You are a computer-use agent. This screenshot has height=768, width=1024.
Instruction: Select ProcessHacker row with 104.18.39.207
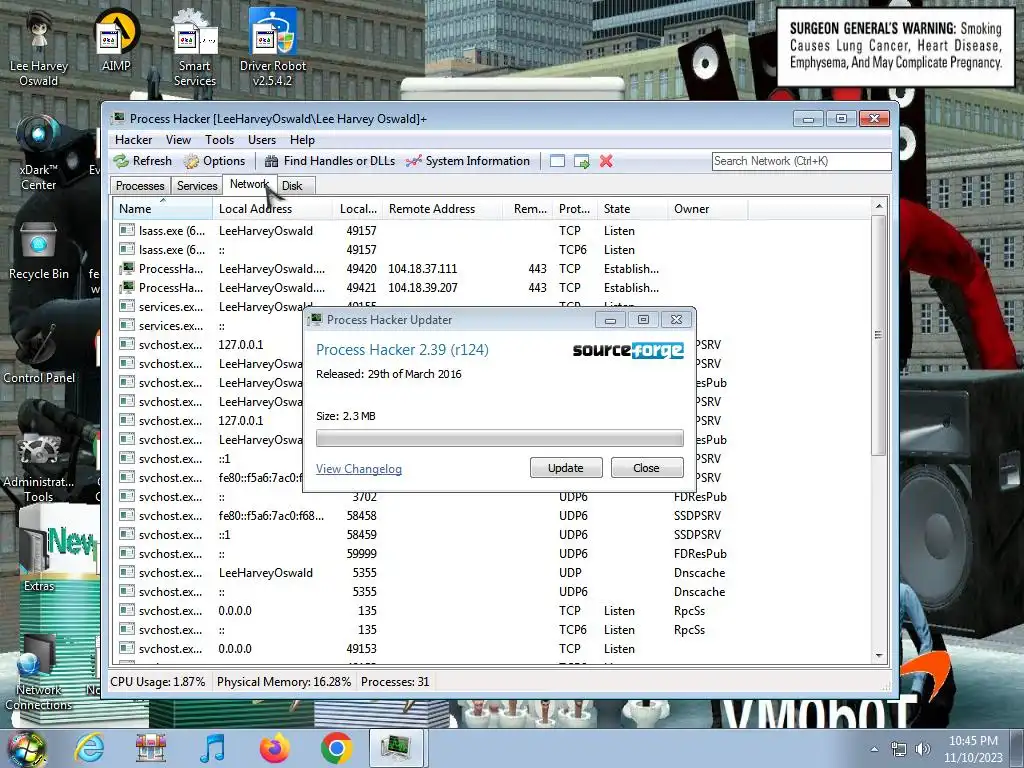492,287
